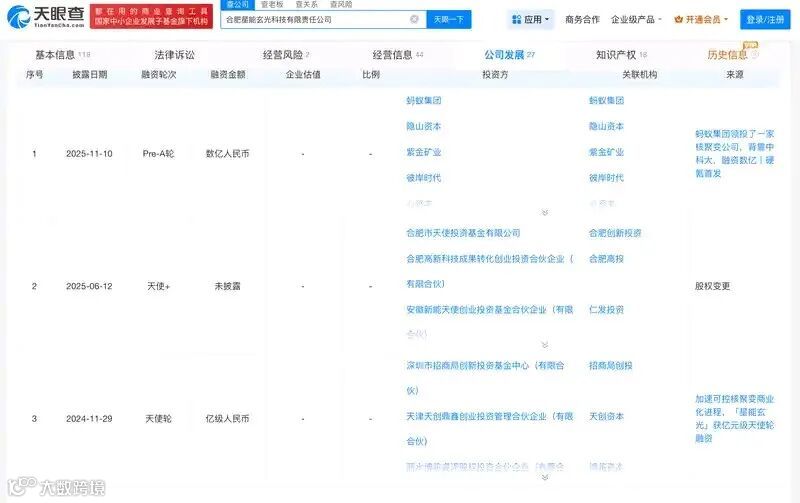Switch to the 查关系 search tab
Viewport: 800px width, 503px height.
307,4
